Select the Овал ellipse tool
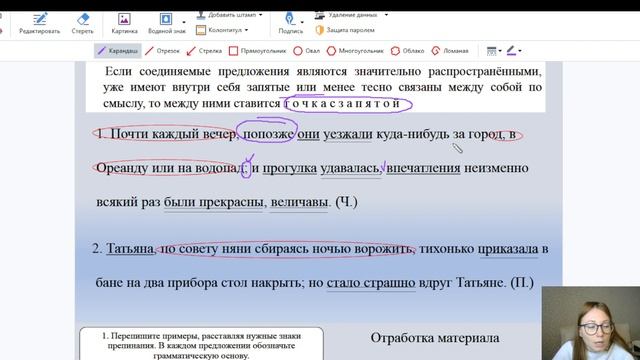 [307, 51]
